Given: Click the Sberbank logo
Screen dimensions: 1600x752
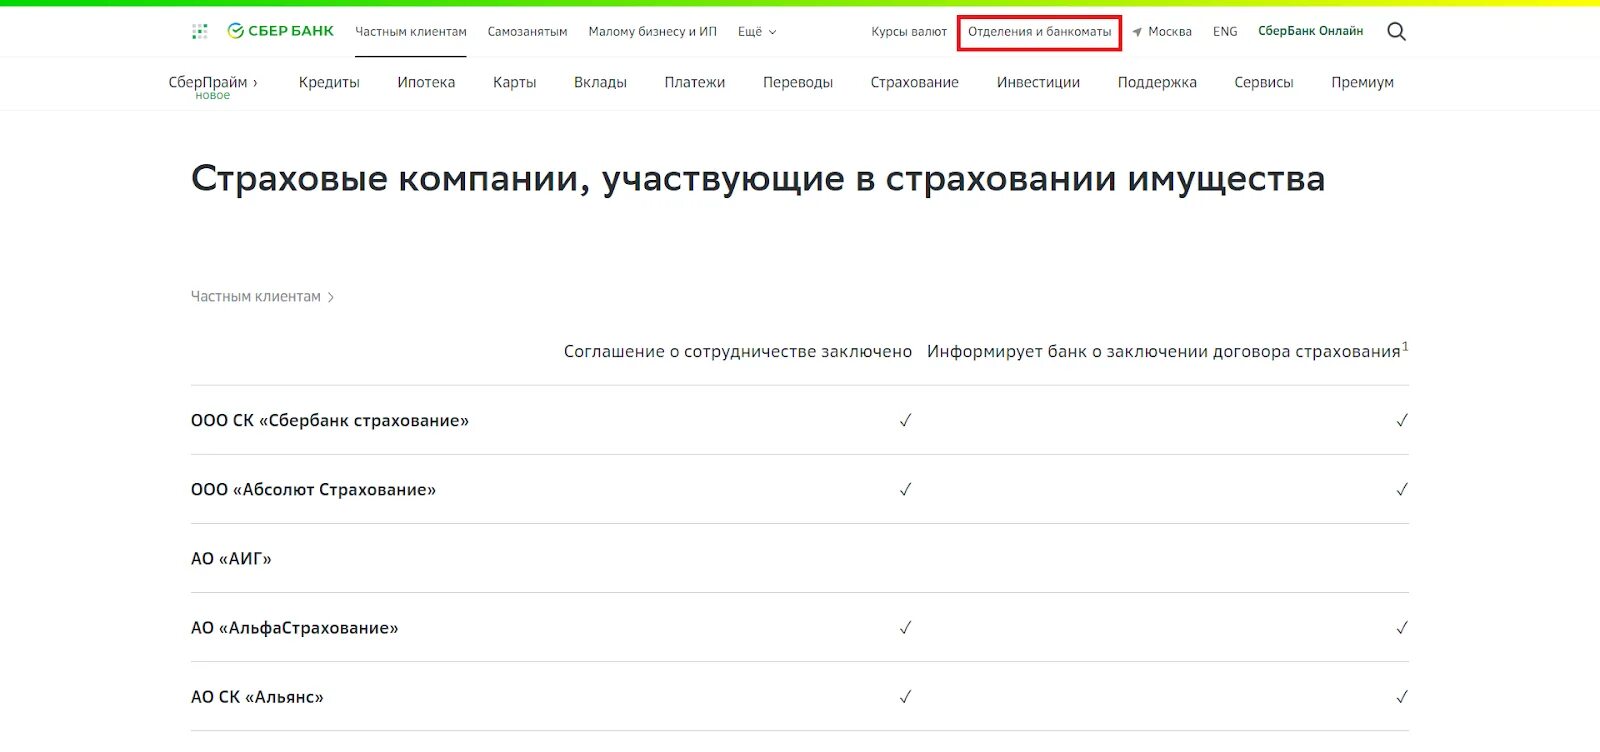Looking at the screenshot, I should tap(281, 31).
